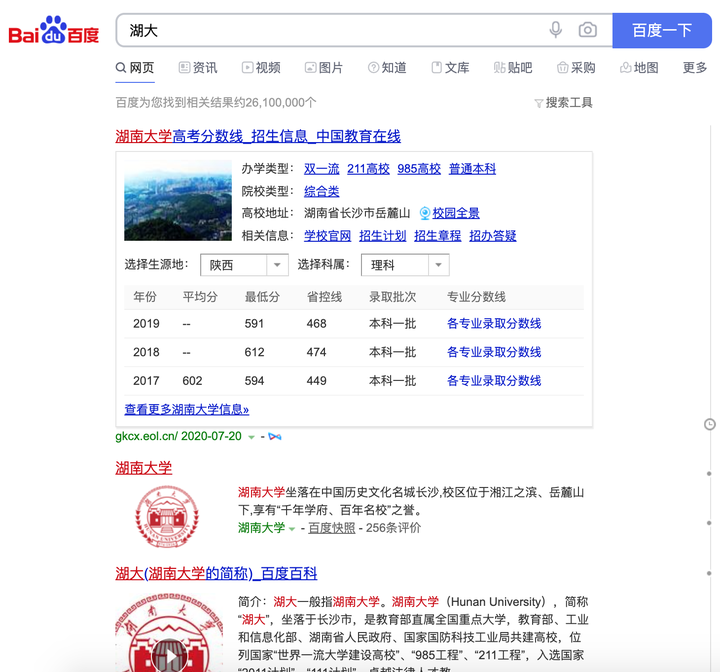
Task: Open the 湖南大学 result title
Action: pyautogui.click(x=143, y=468)
